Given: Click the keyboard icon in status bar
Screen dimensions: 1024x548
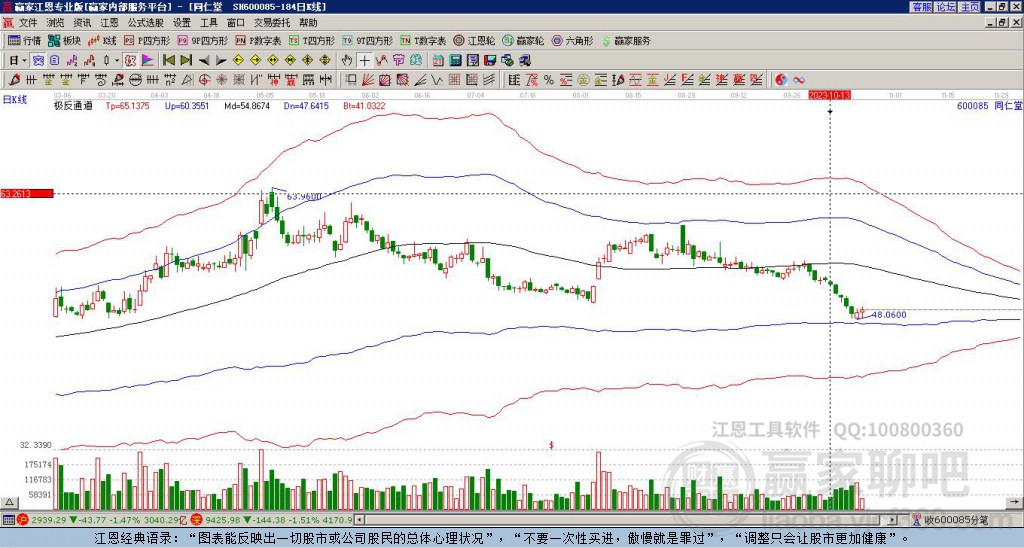Looking at the screenshot, I should [8, 520].
